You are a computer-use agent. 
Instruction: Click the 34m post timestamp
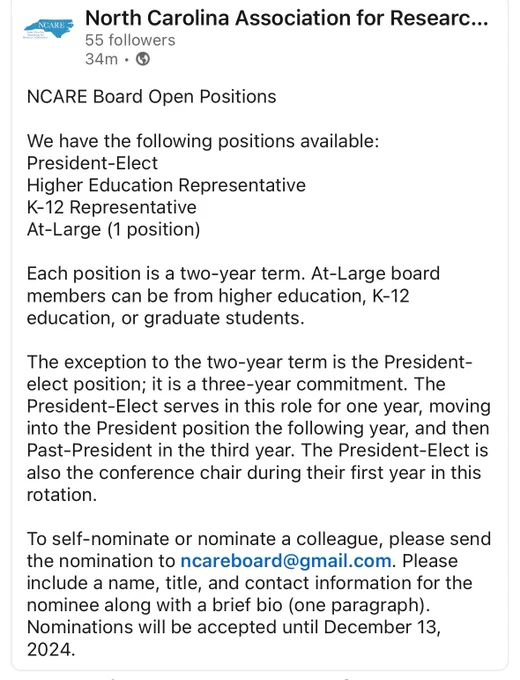click(x=101, y=59)
